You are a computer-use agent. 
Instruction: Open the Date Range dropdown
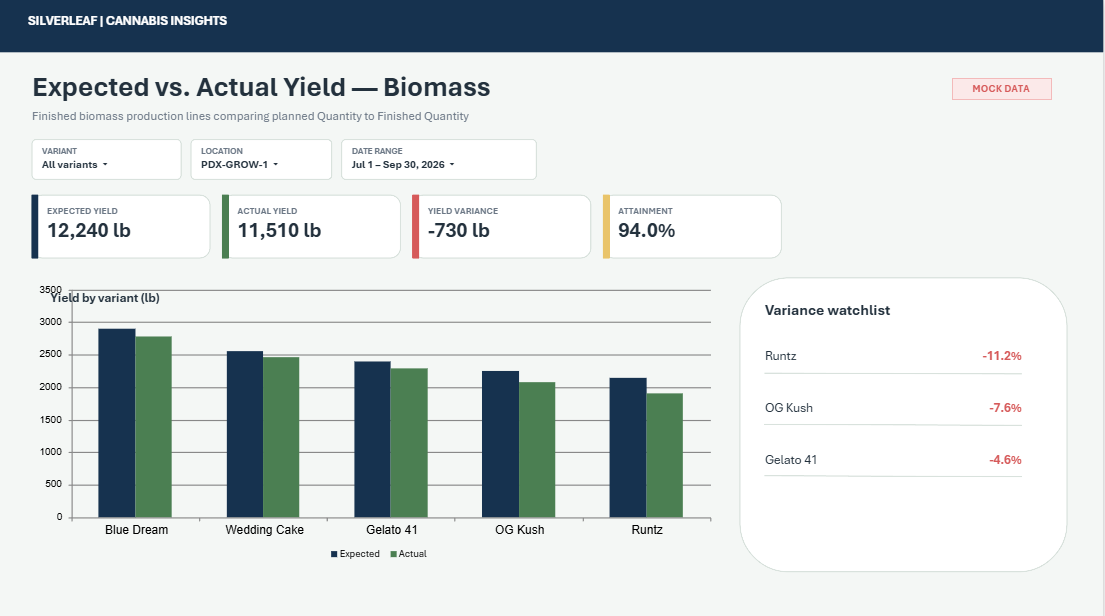click(x=438, y=159)
